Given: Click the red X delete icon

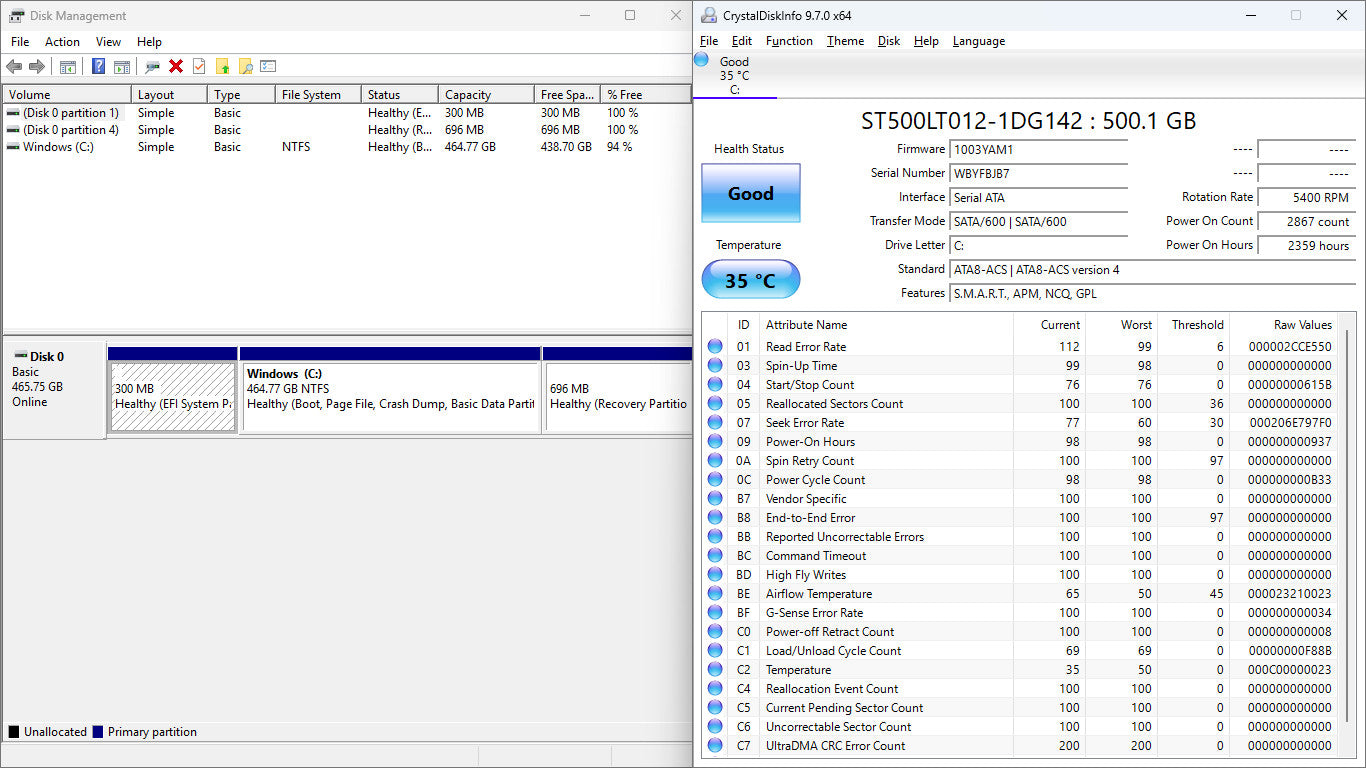Looking at the screenshot, I should pos(176,67).
